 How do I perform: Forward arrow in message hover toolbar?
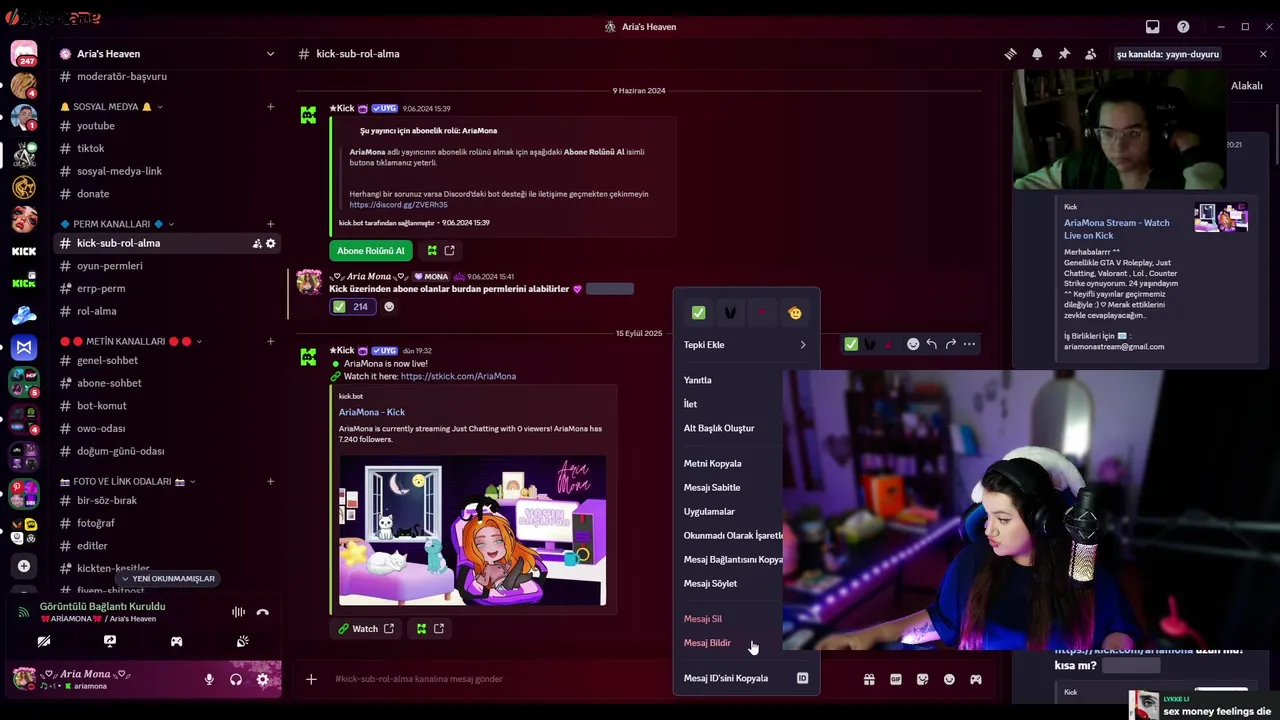click(950, 344)
